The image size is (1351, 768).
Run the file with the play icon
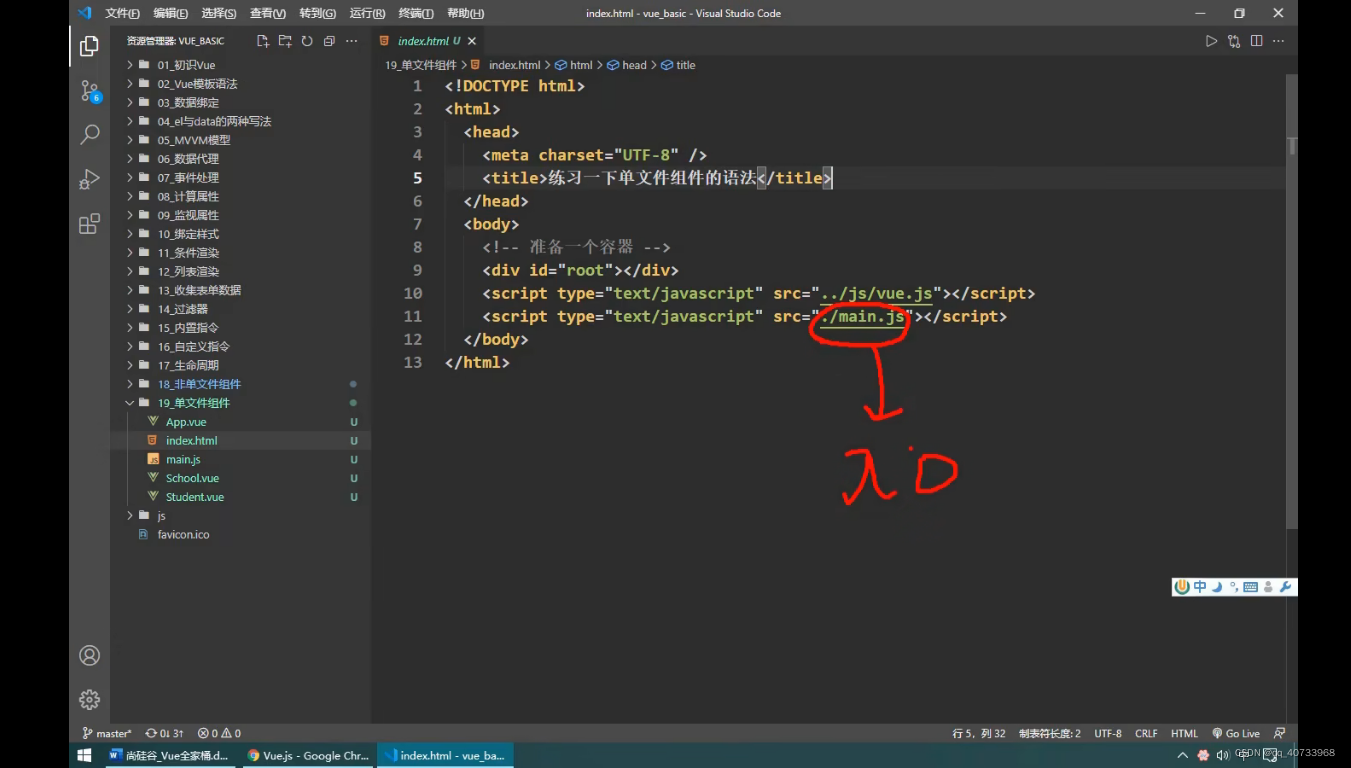point(1211,41)
